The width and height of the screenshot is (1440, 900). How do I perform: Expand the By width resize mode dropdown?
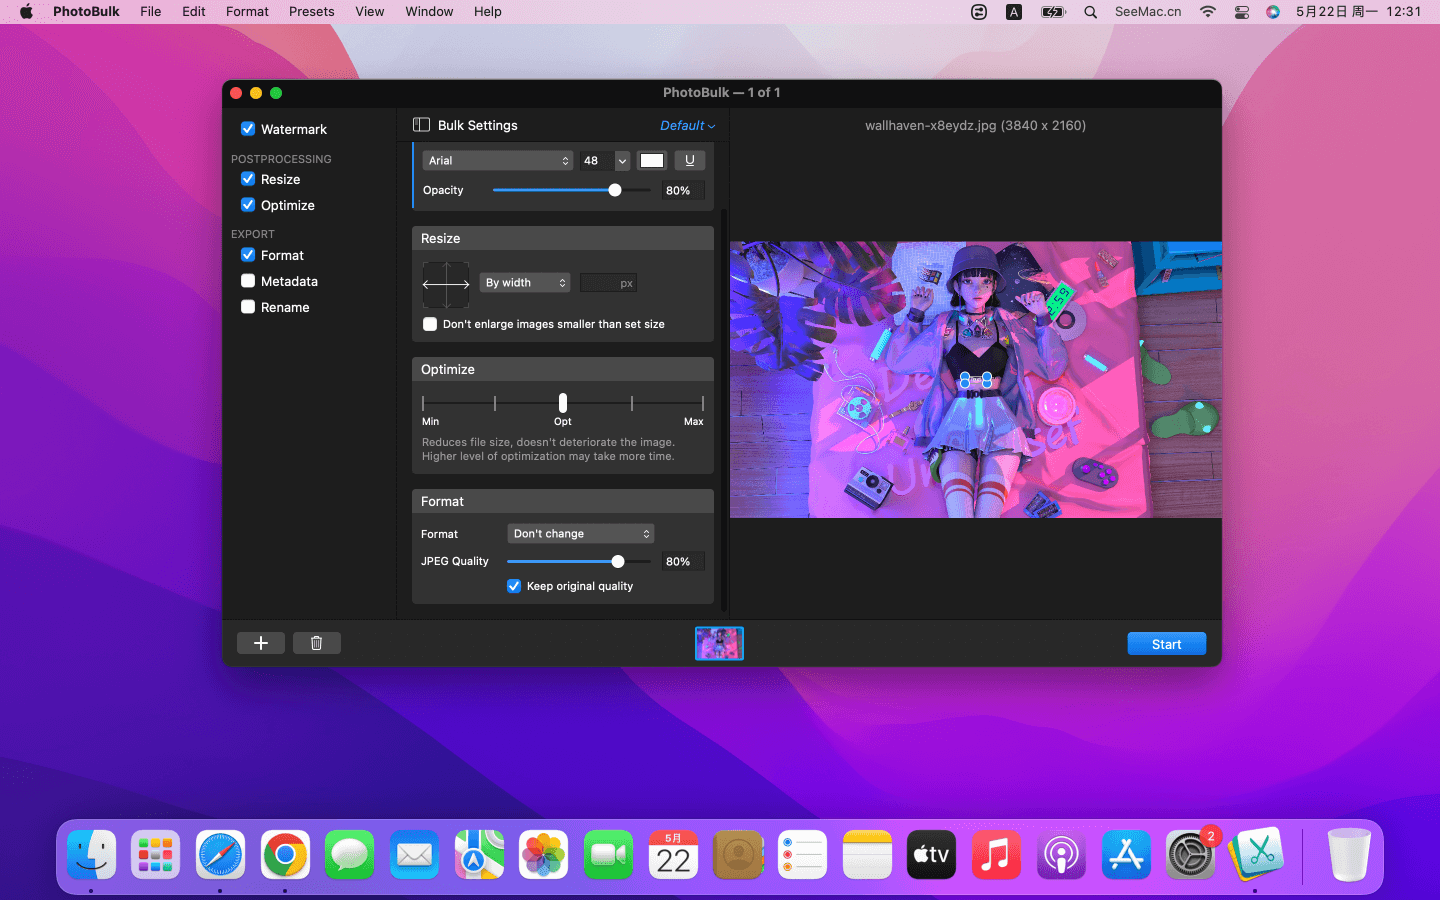(x=525, y=283)
